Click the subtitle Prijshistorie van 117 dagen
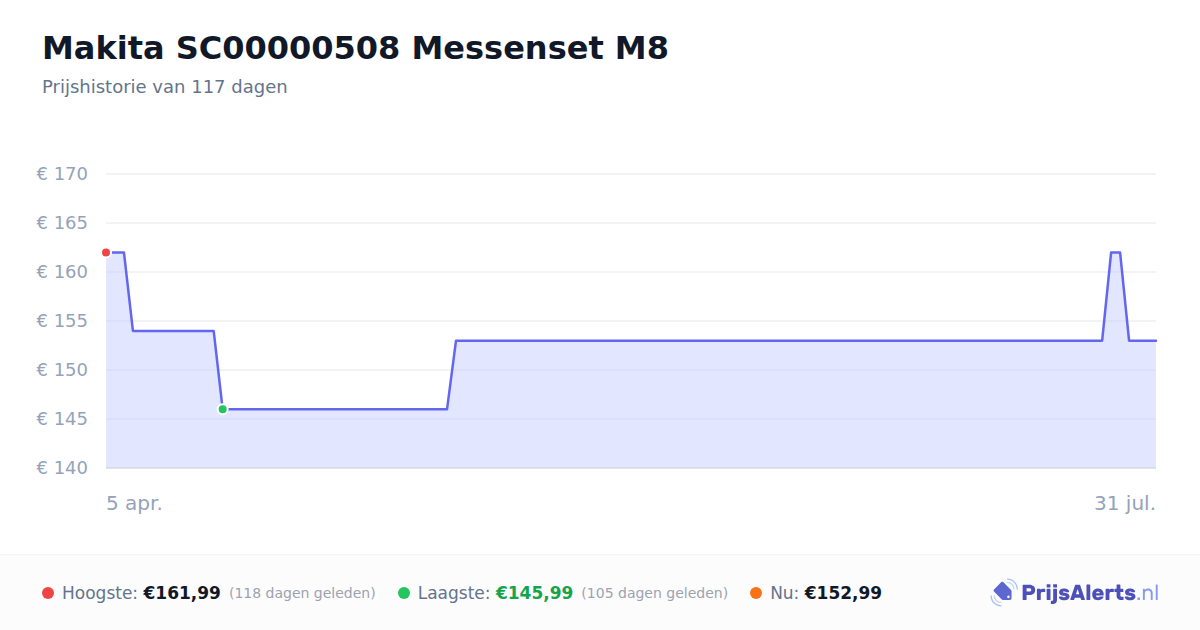This screenshot has height=630, width=1200. 165,87
